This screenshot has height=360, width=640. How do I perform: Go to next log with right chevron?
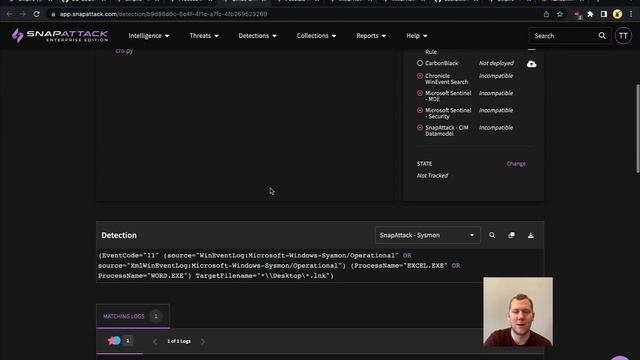[203, 341]
